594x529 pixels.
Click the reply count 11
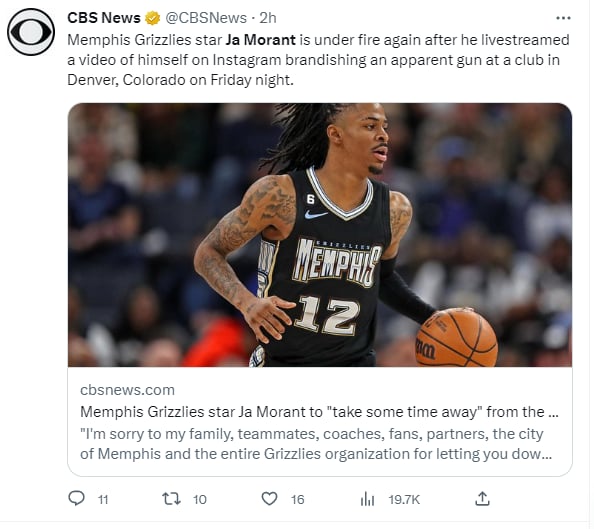(x=103, y=500)
